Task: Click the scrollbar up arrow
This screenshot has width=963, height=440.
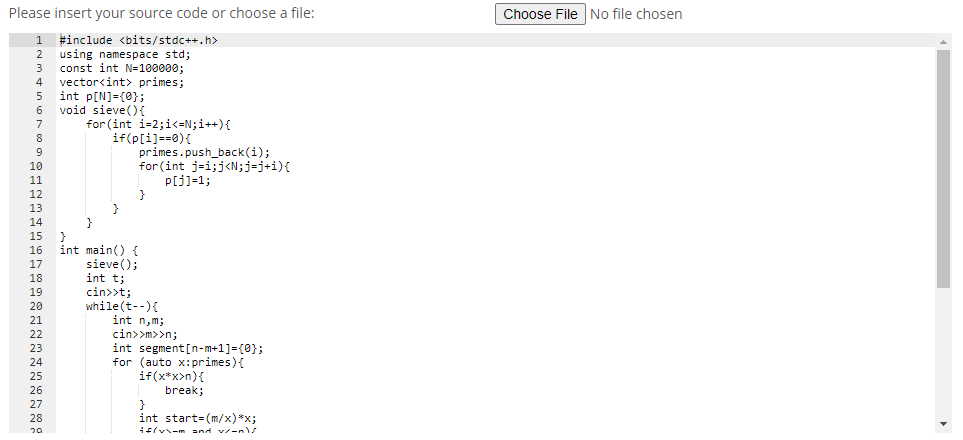Action: 943,42
